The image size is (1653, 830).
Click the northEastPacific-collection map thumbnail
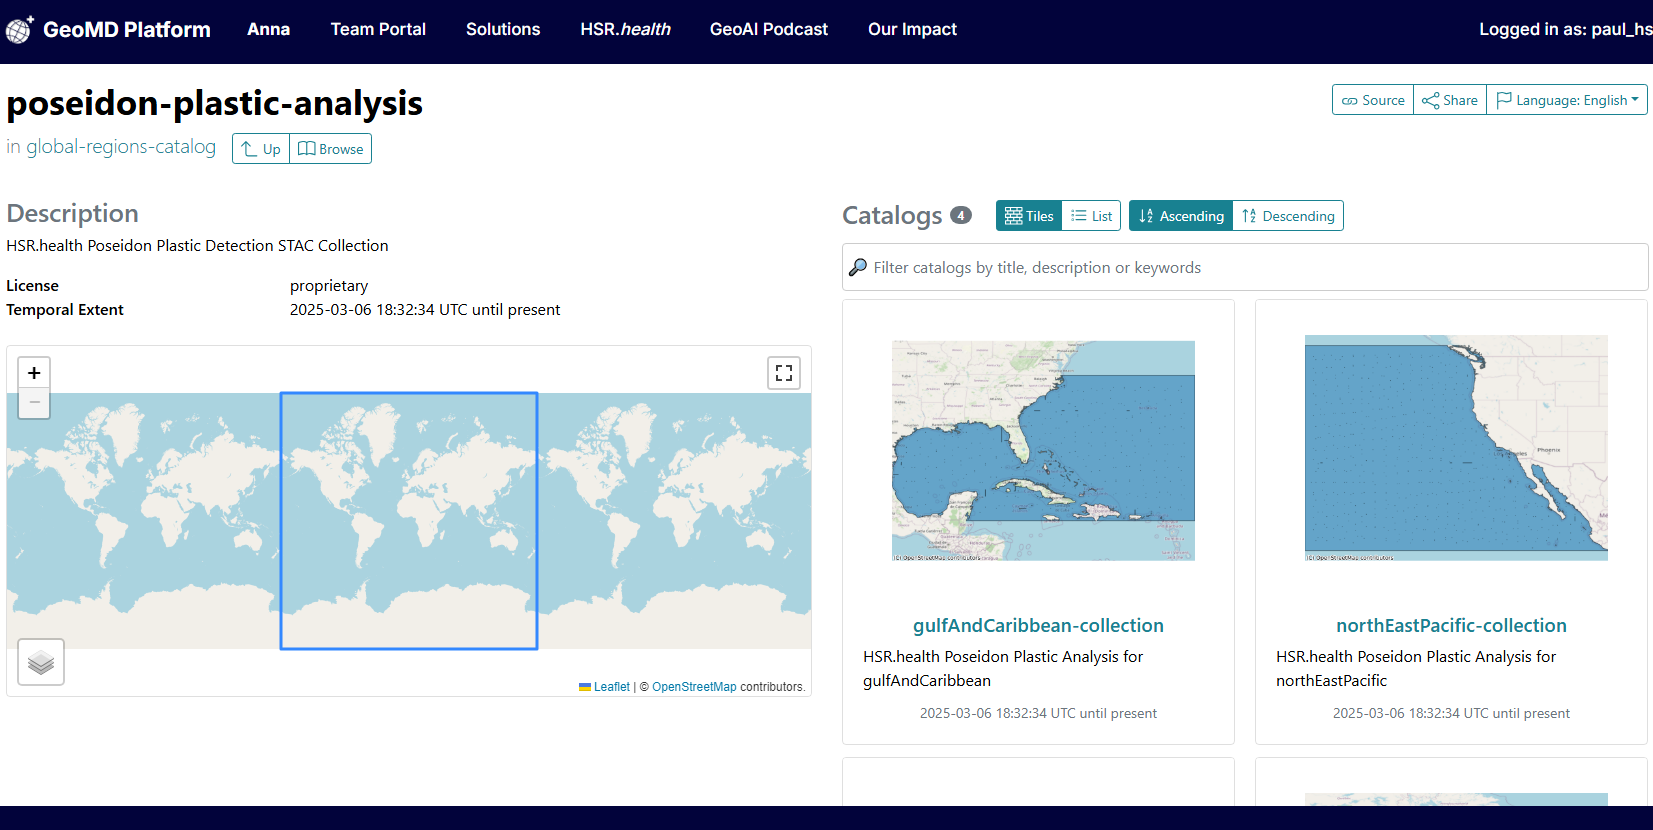(x=1455, y=447)
